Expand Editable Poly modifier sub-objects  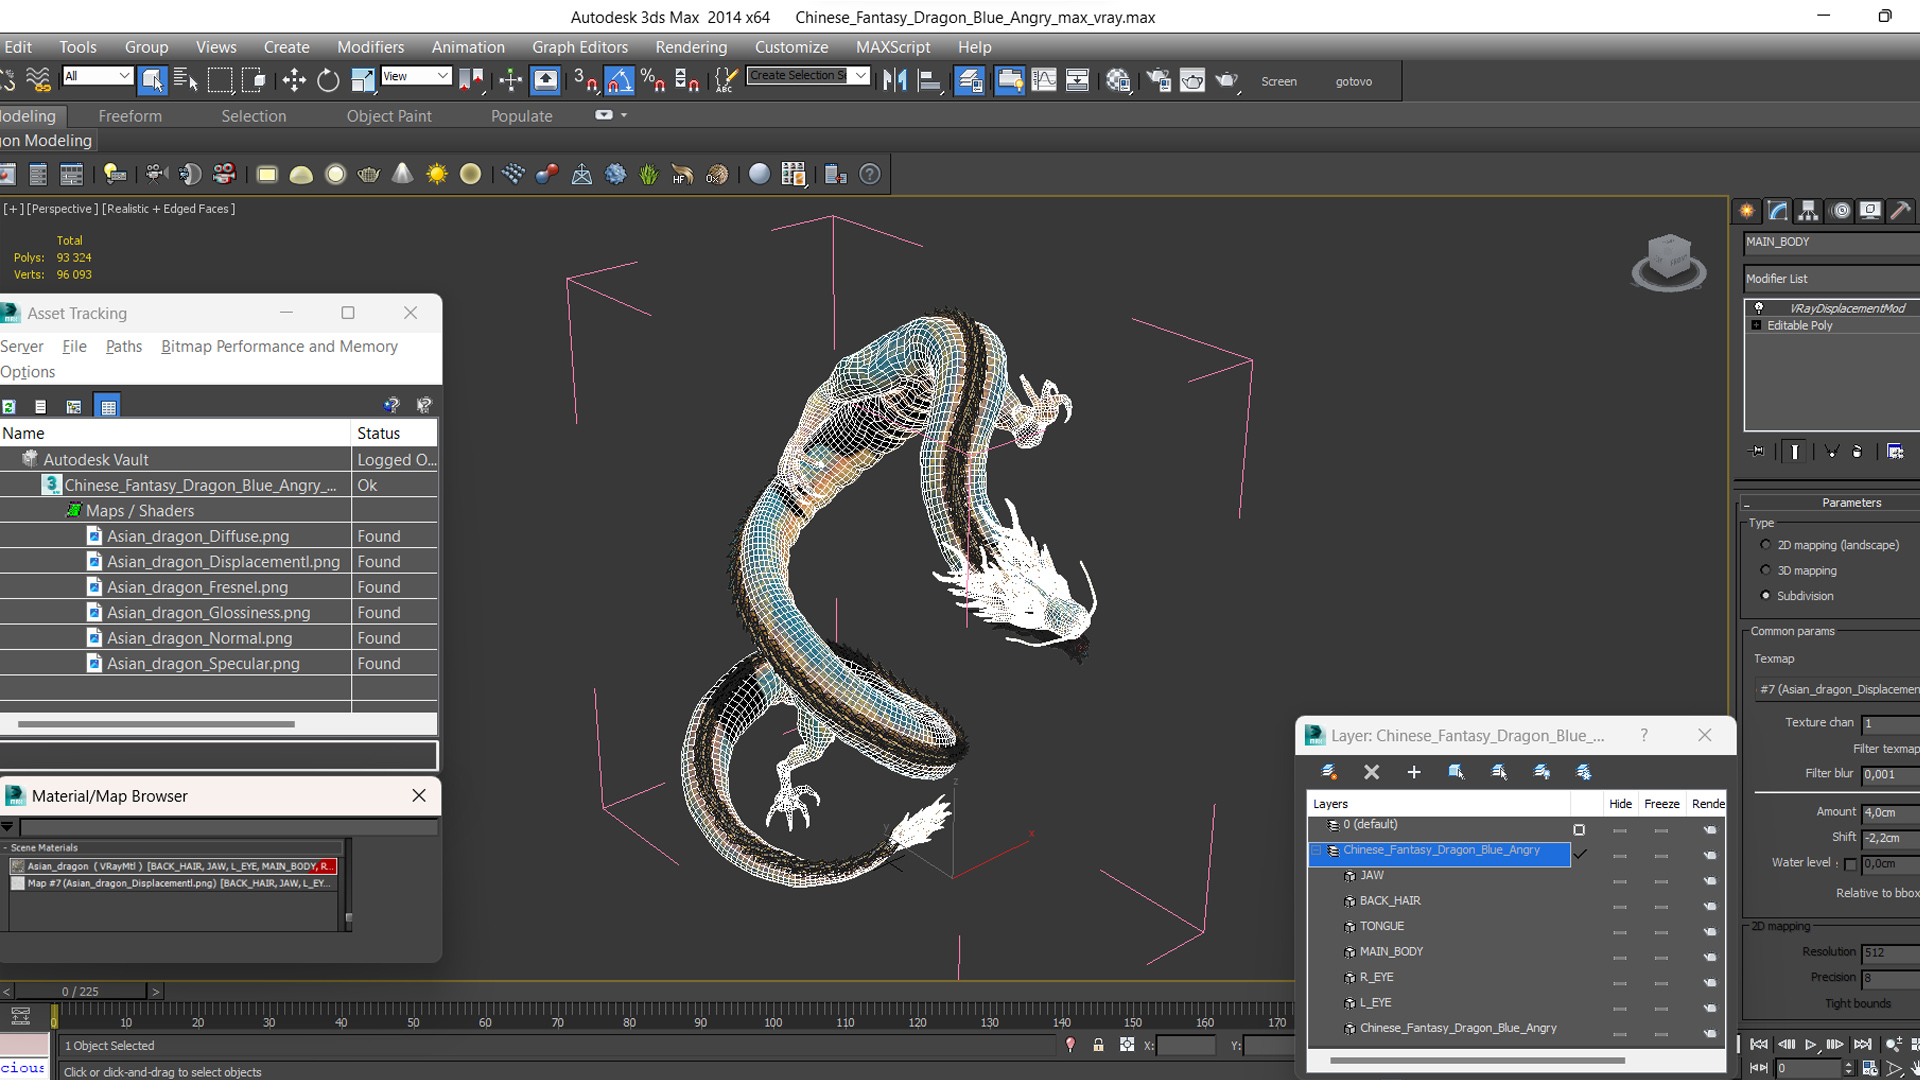tap(1756, 326)
